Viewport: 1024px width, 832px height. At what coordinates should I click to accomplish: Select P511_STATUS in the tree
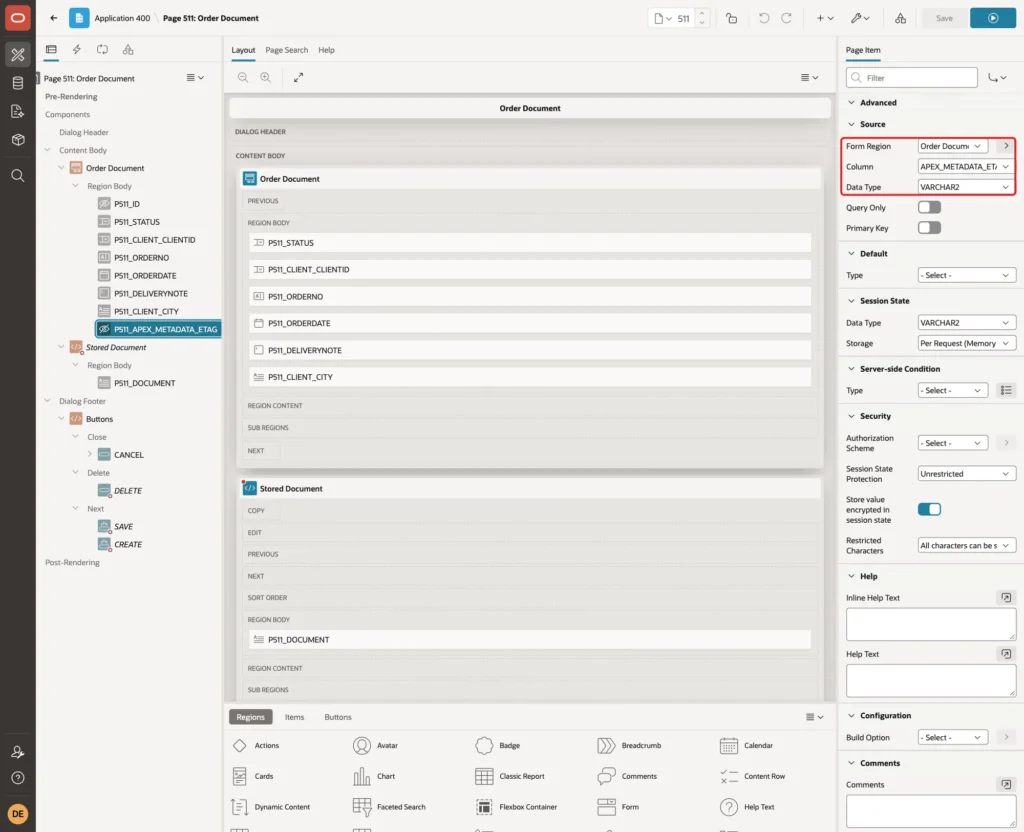(136, 222)
